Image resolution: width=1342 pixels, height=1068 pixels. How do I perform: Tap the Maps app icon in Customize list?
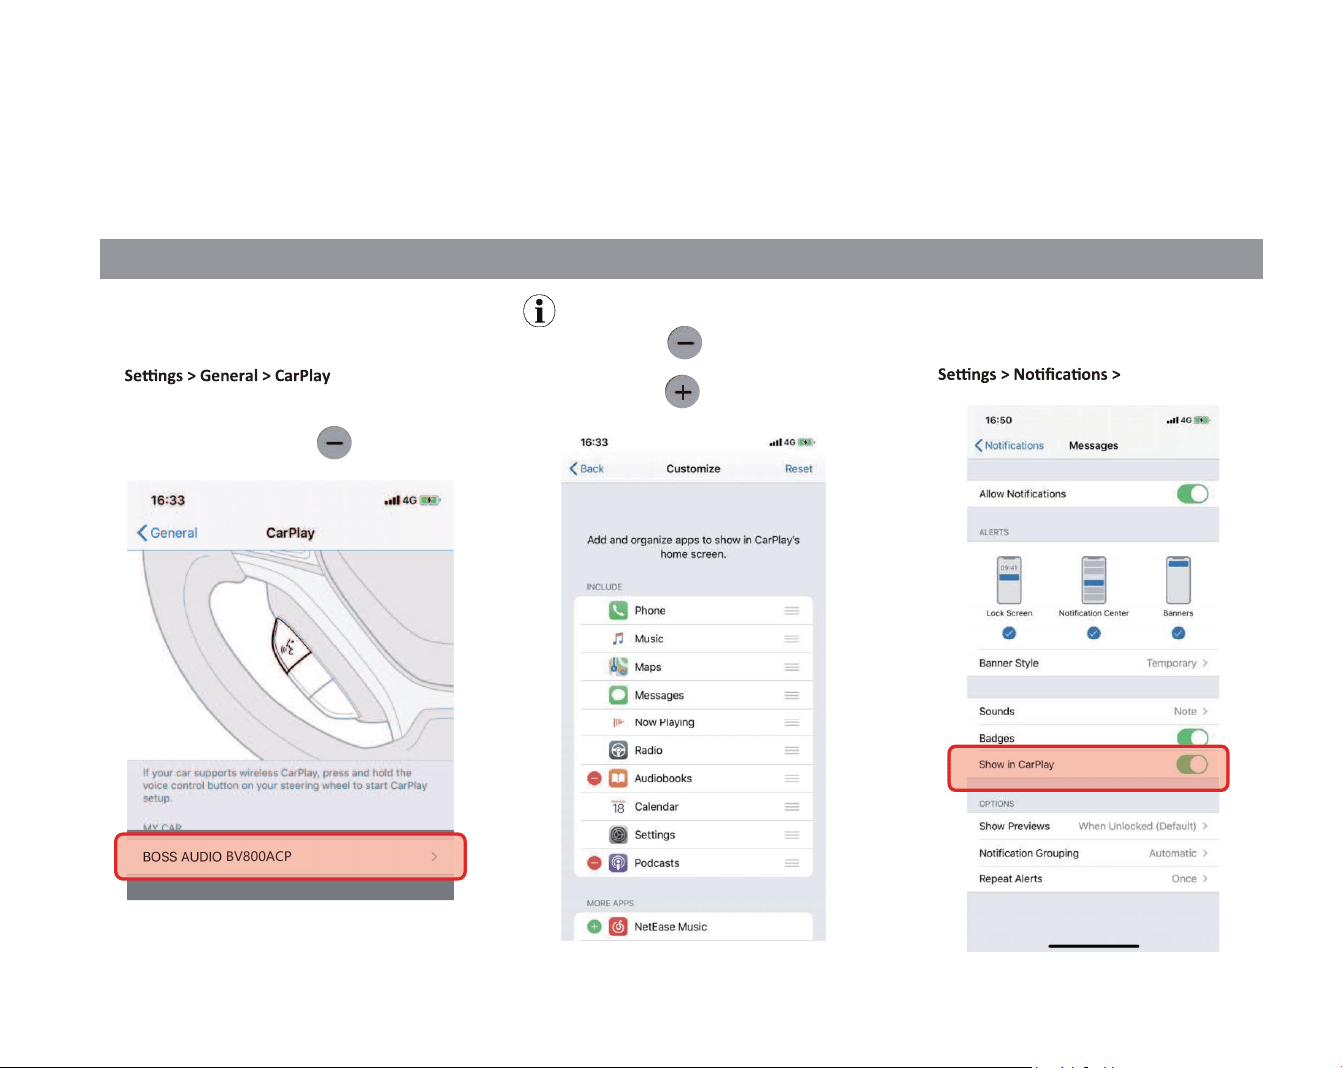click(618, 666)
